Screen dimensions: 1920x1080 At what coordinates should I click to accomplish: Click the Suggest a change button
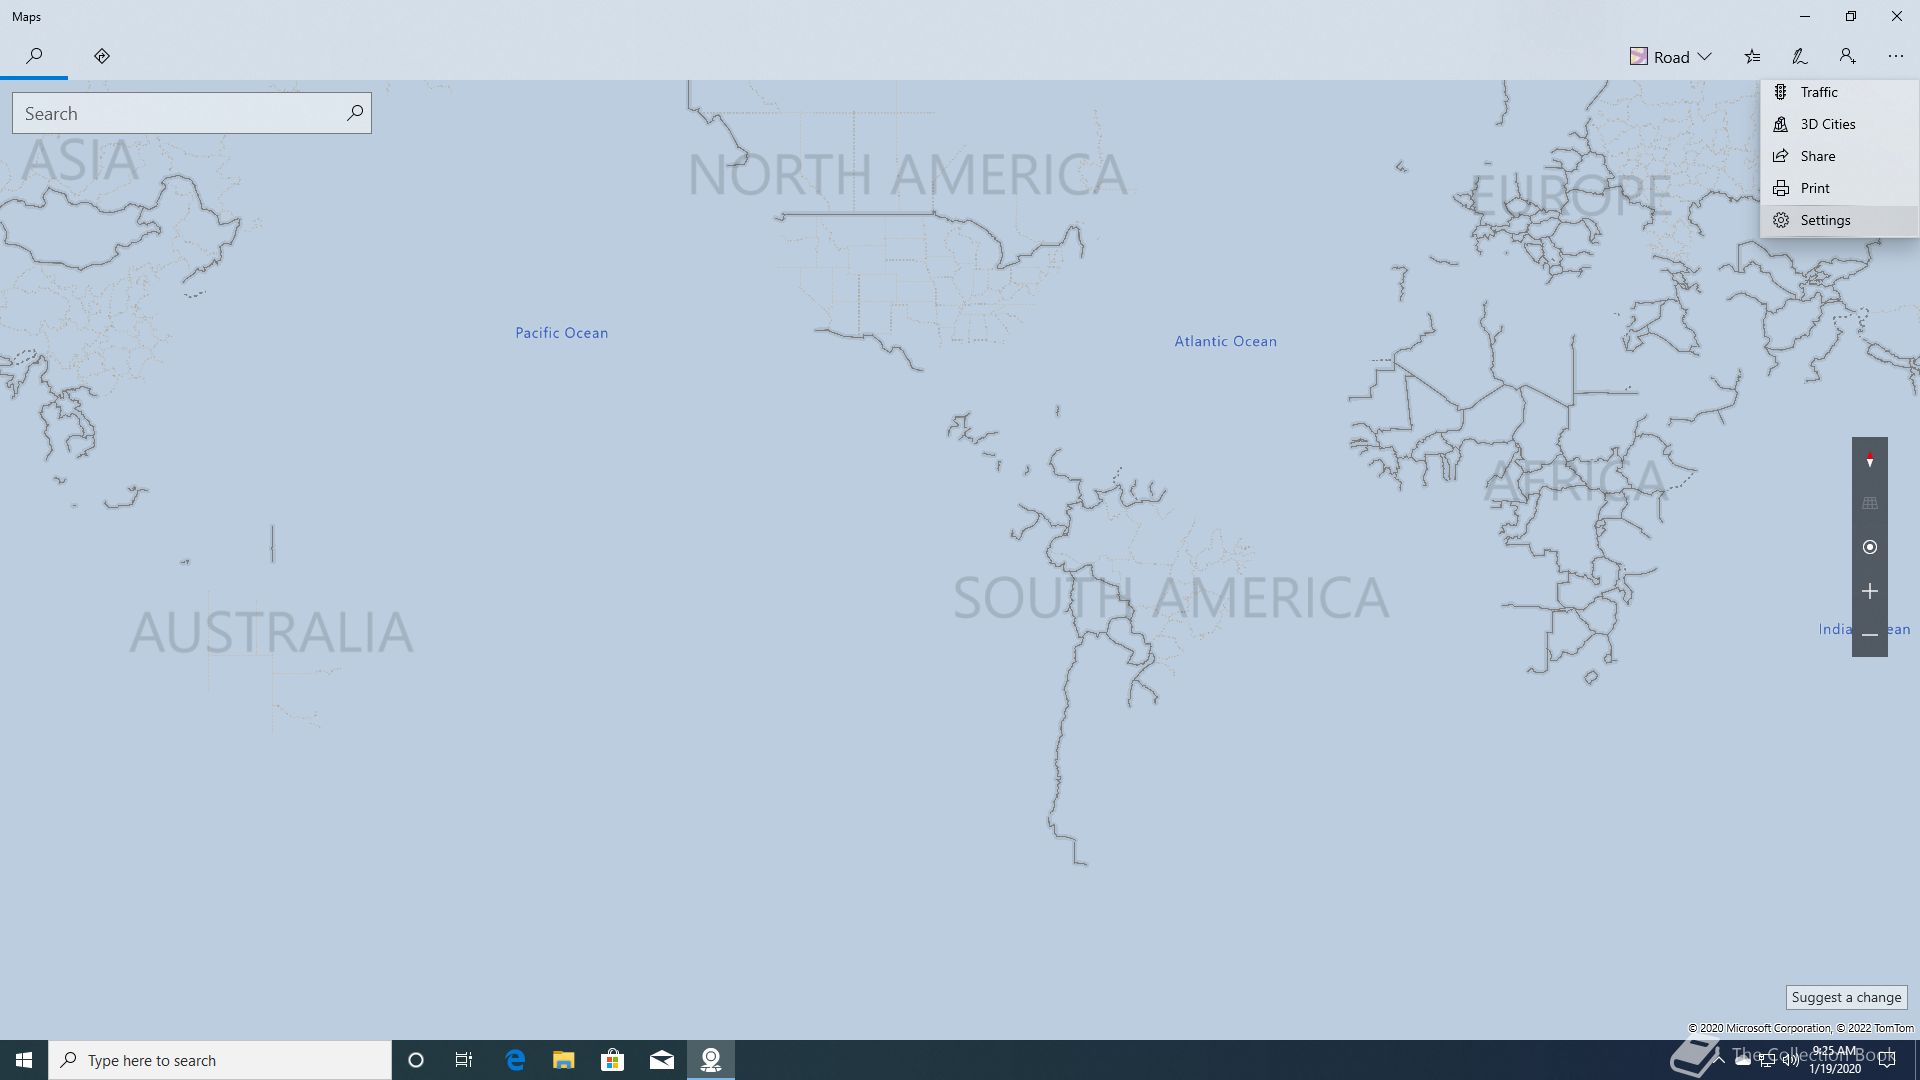[x=1846, y=997]
